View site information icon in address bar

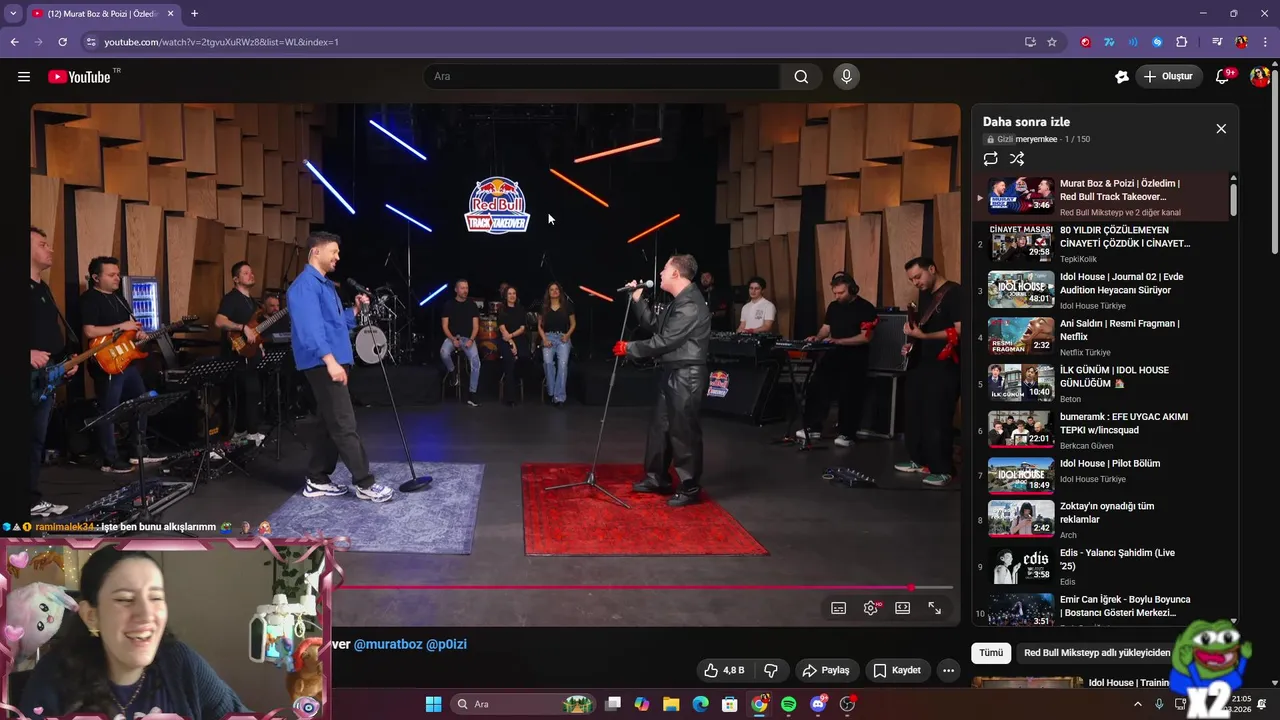(91, 42)
